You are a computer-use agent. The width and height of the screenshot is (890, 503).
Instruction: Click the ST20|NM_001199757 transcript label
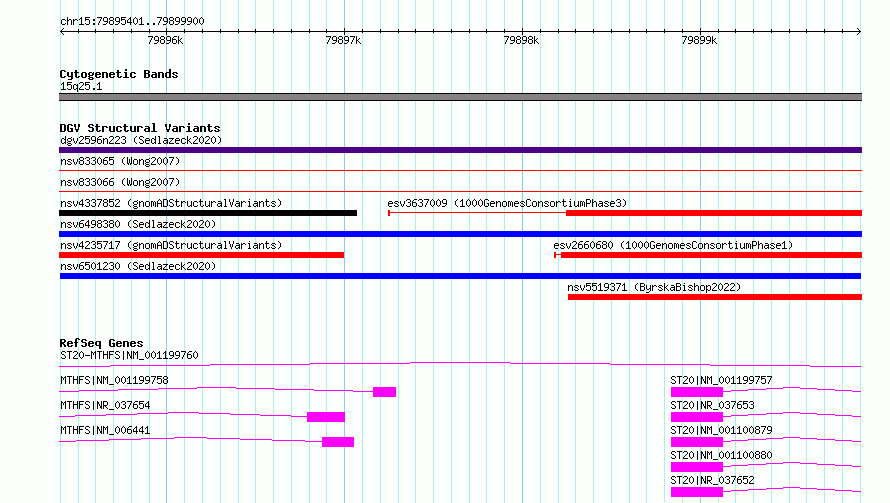(721, 380)
